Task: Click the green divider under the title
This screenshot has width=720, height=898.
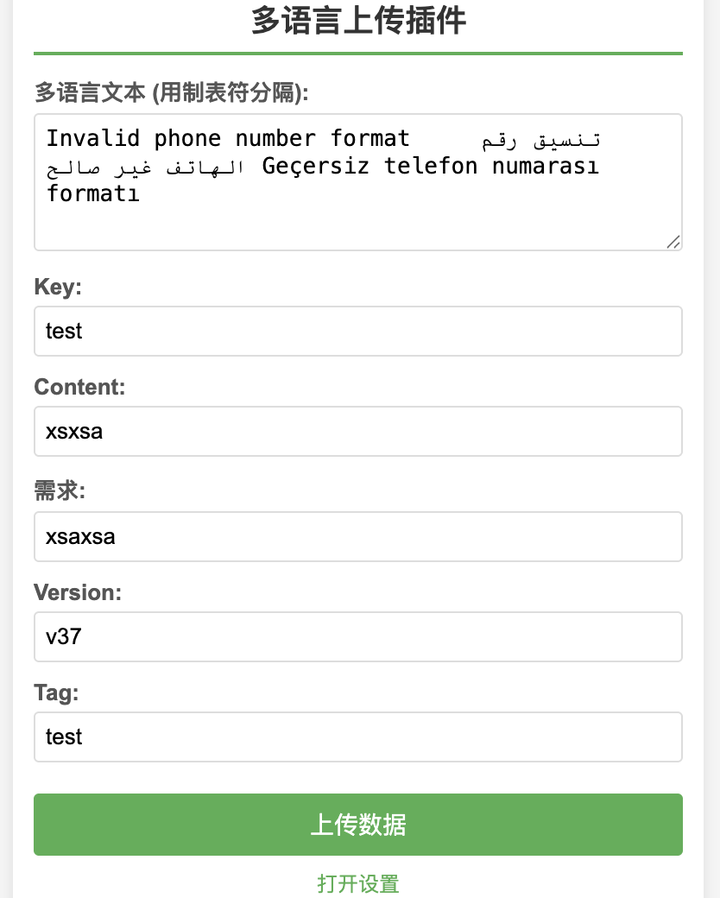Action: (x=358, y=53)
